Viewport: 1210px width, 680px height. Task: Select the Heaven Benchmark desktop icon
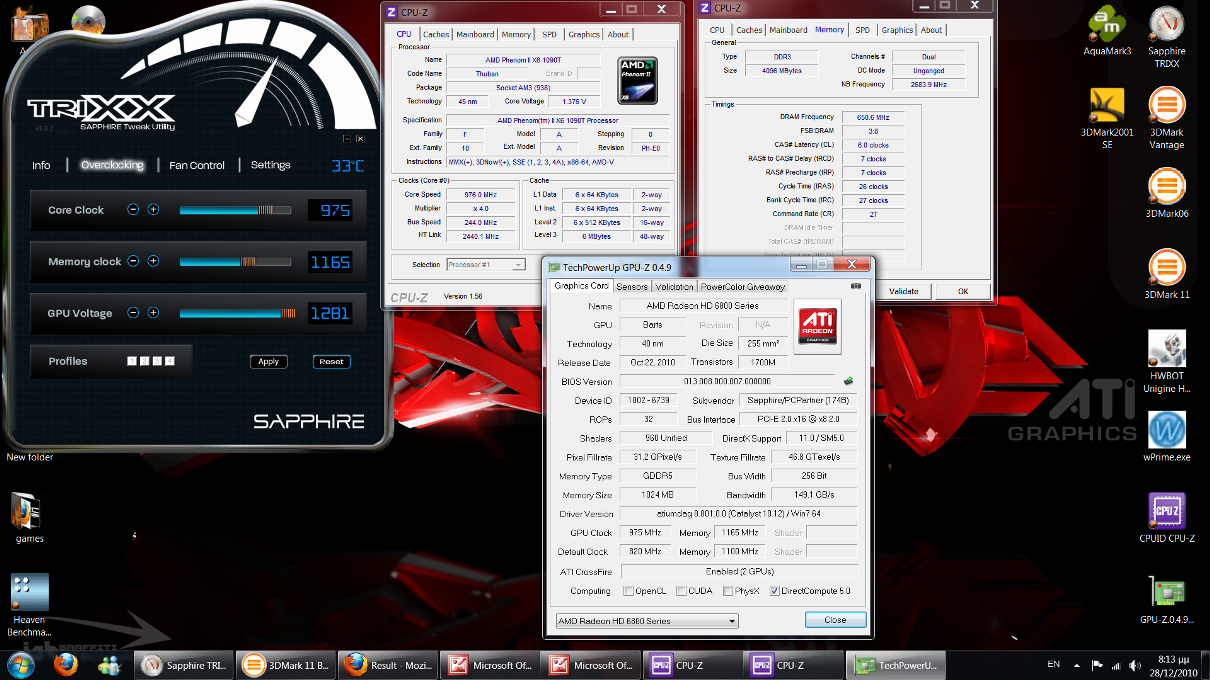[29, 605]
